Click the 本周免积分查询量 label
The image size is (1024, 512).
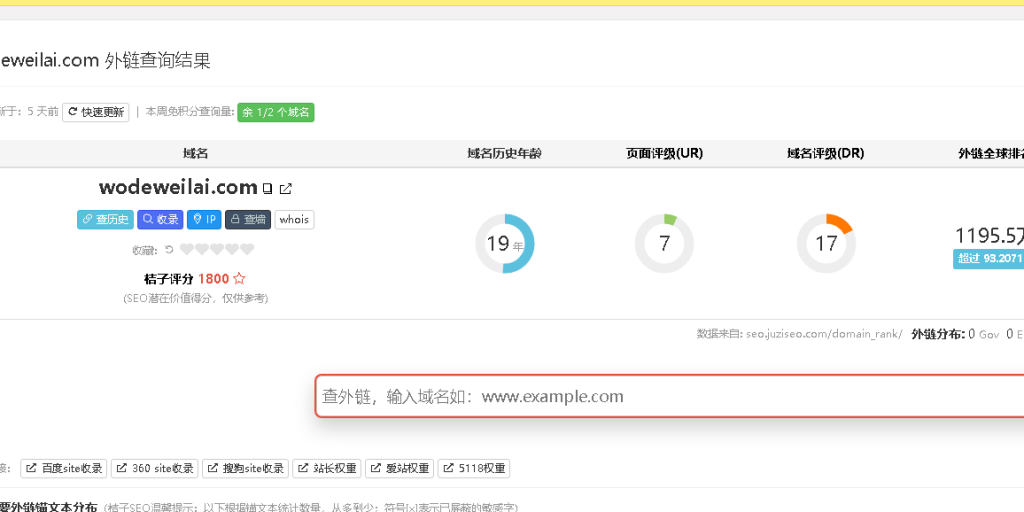[190, 112]
